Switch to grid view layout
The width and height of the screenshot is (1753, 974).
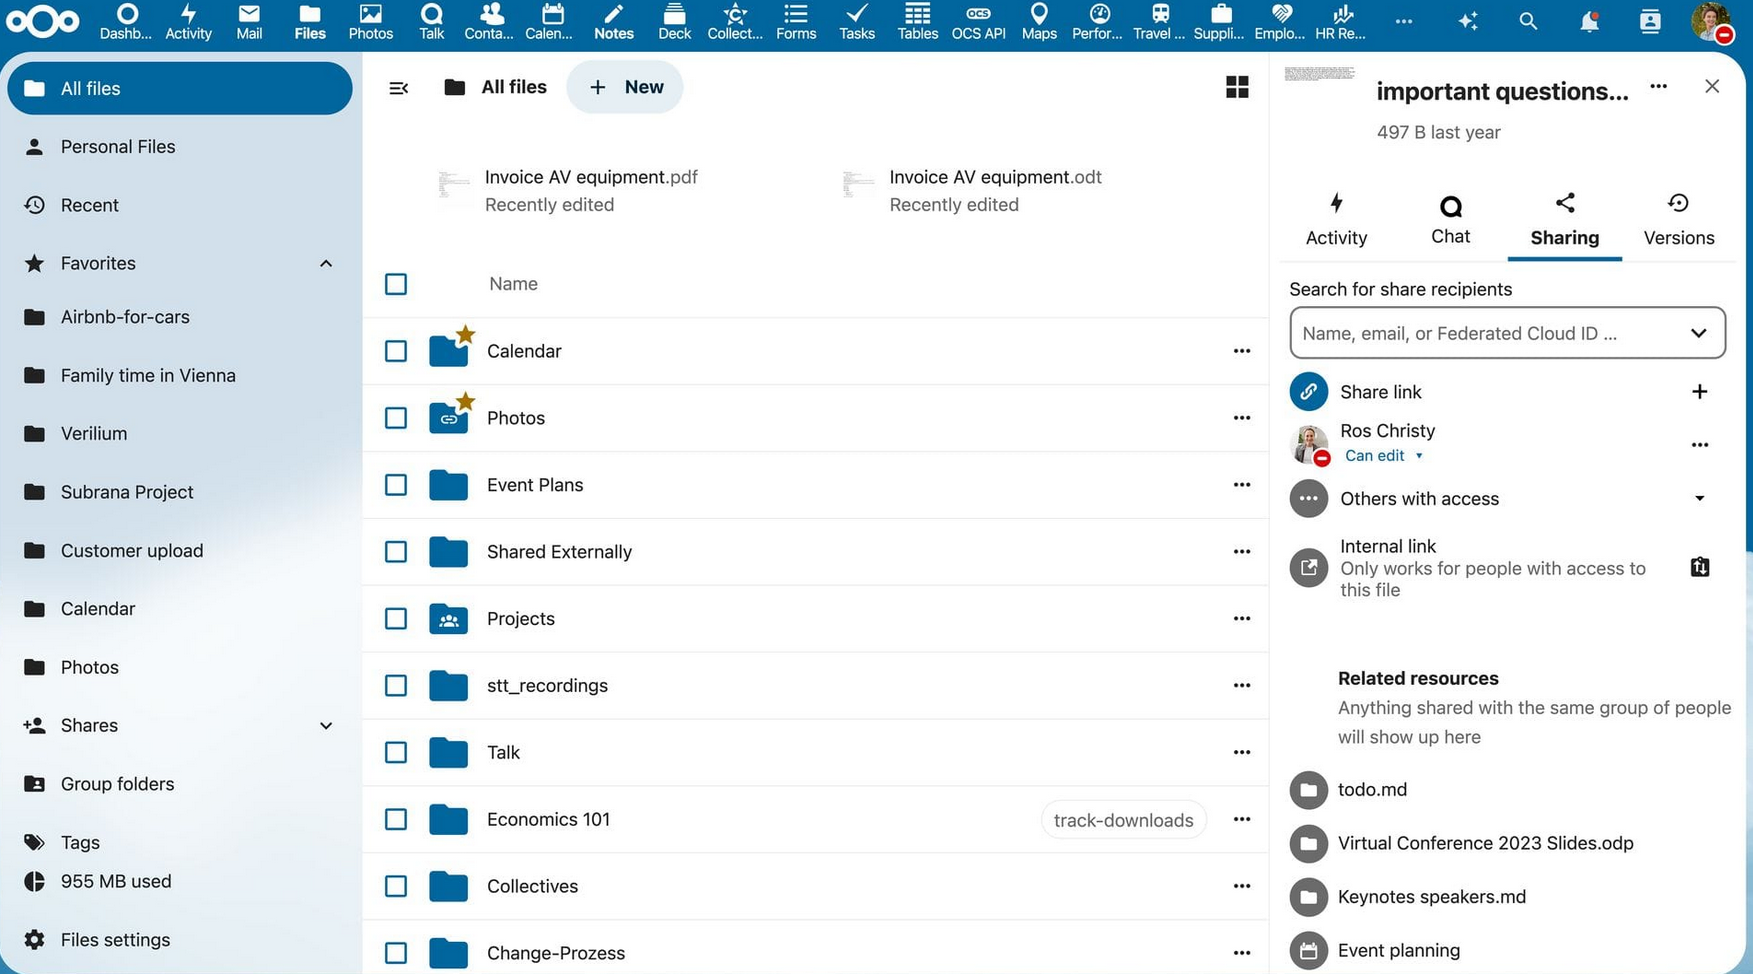pyautogui.click(x=1236, y=87)
